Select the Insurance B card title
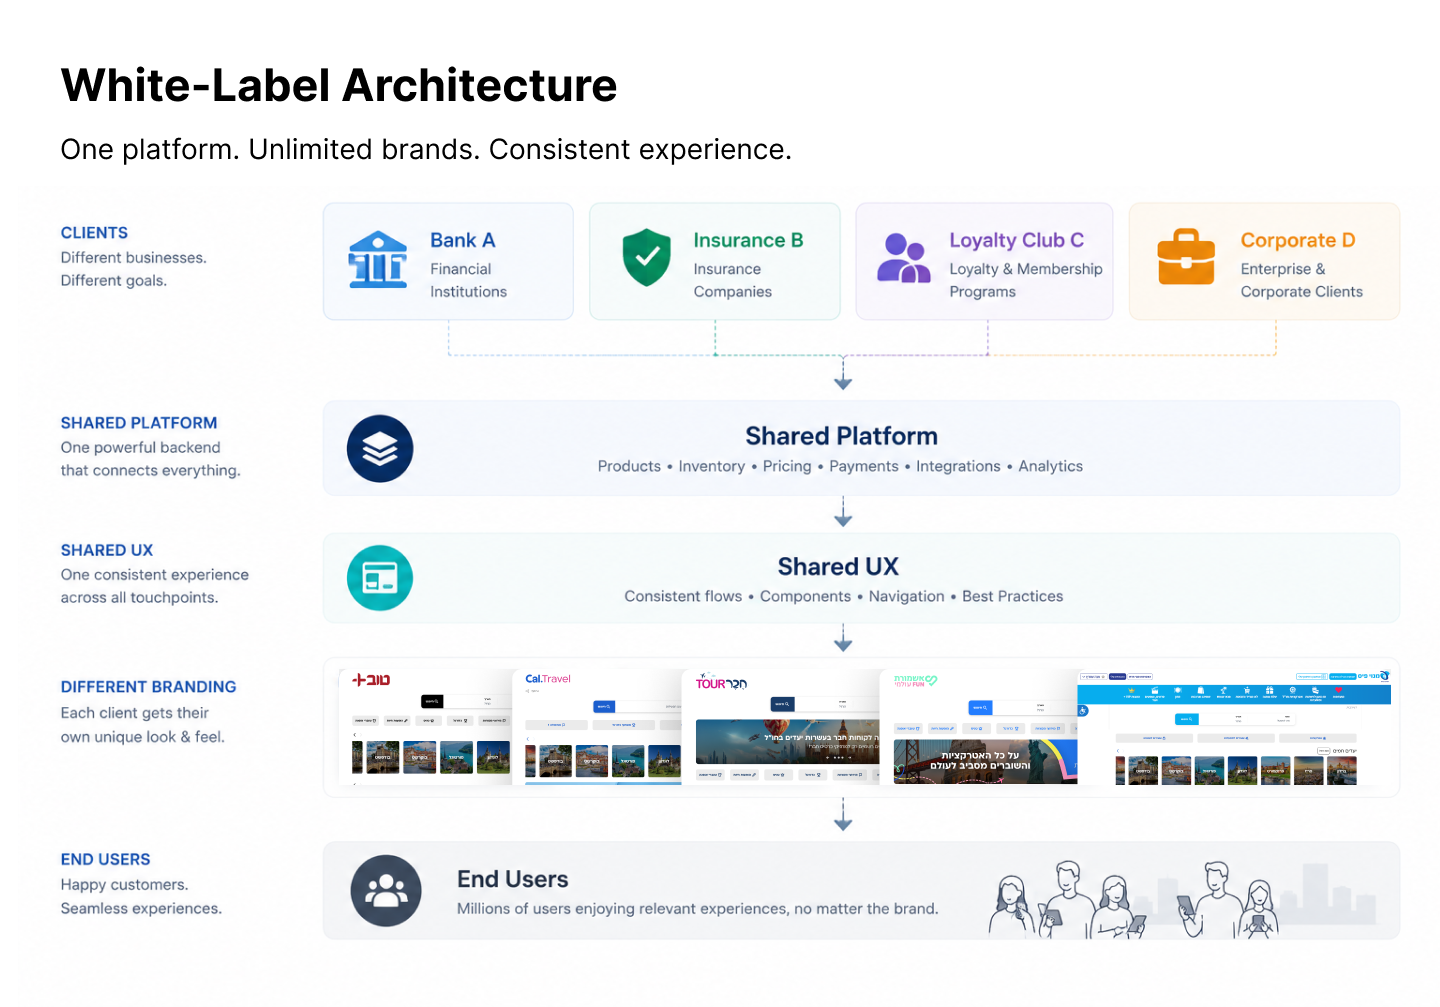This screenshot has width=1440, height=1007. pos(748,240)
